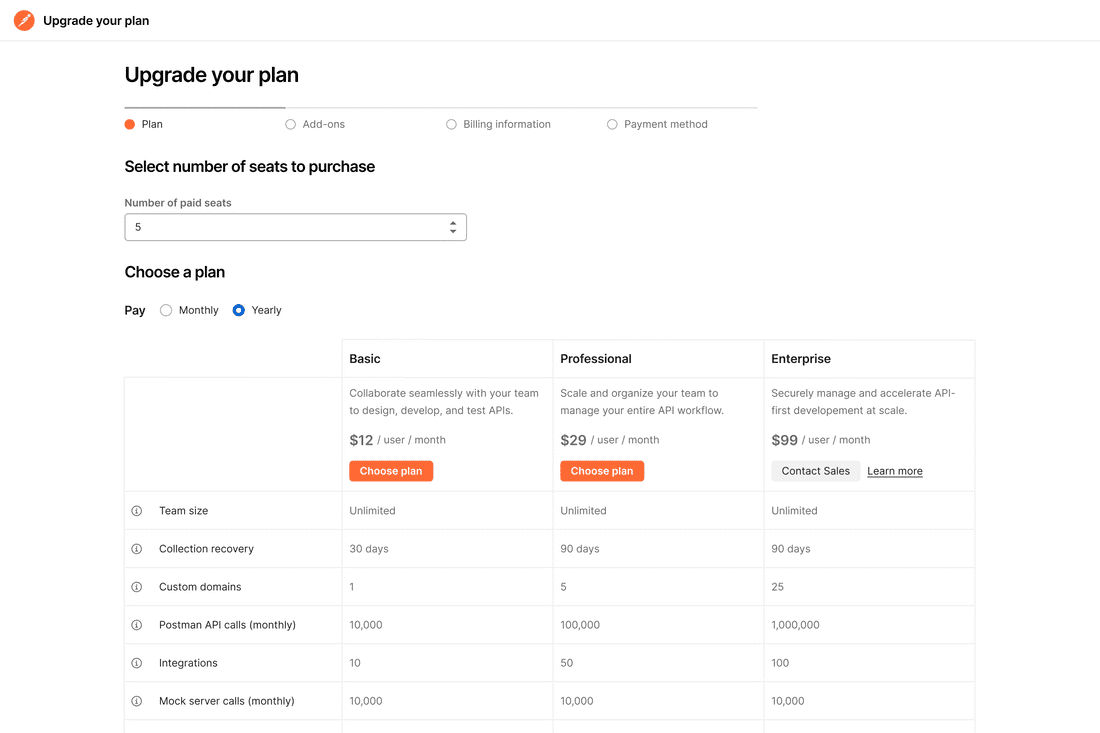Select Monthly payment option
1100x733 pixels.
click(x=166, y=310)
